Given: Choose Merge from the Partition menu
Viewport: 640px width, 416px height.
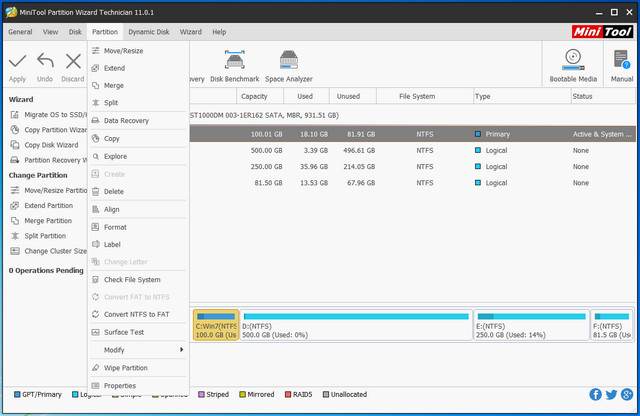Looking at the screenshot, I should [x=138, y=85].
